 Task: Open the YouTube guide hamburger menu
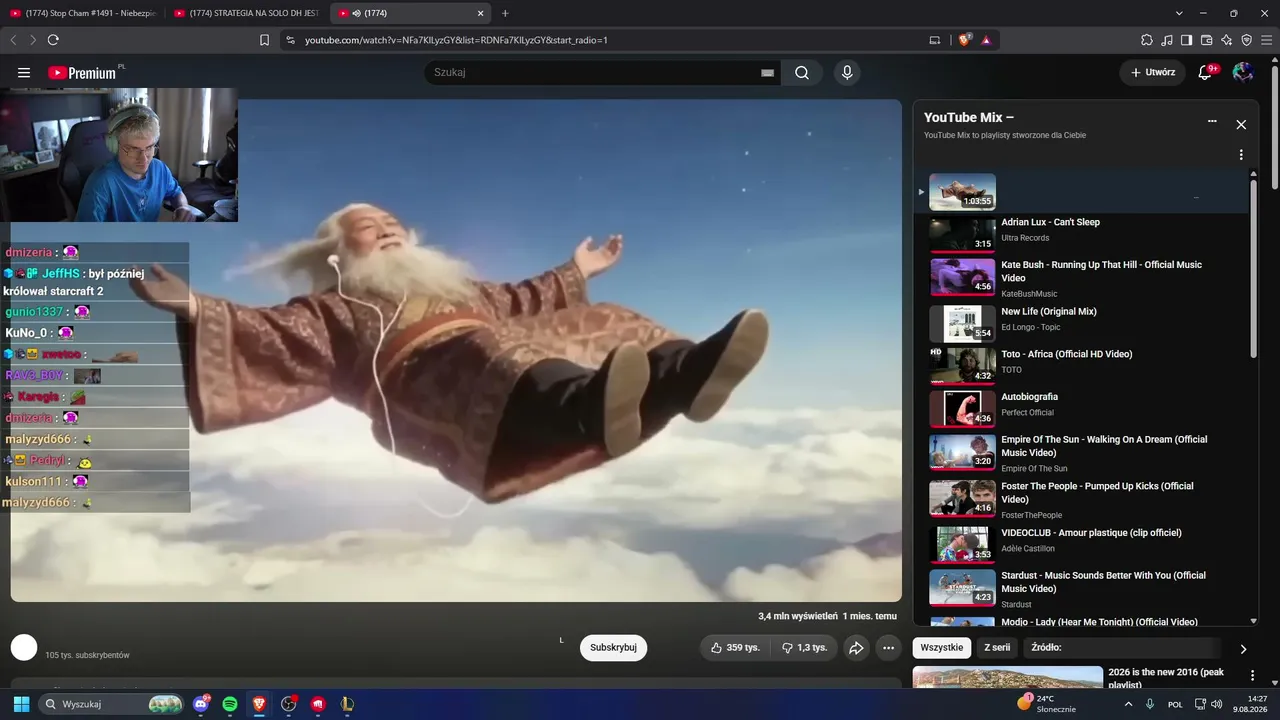(x=24, y=73)
